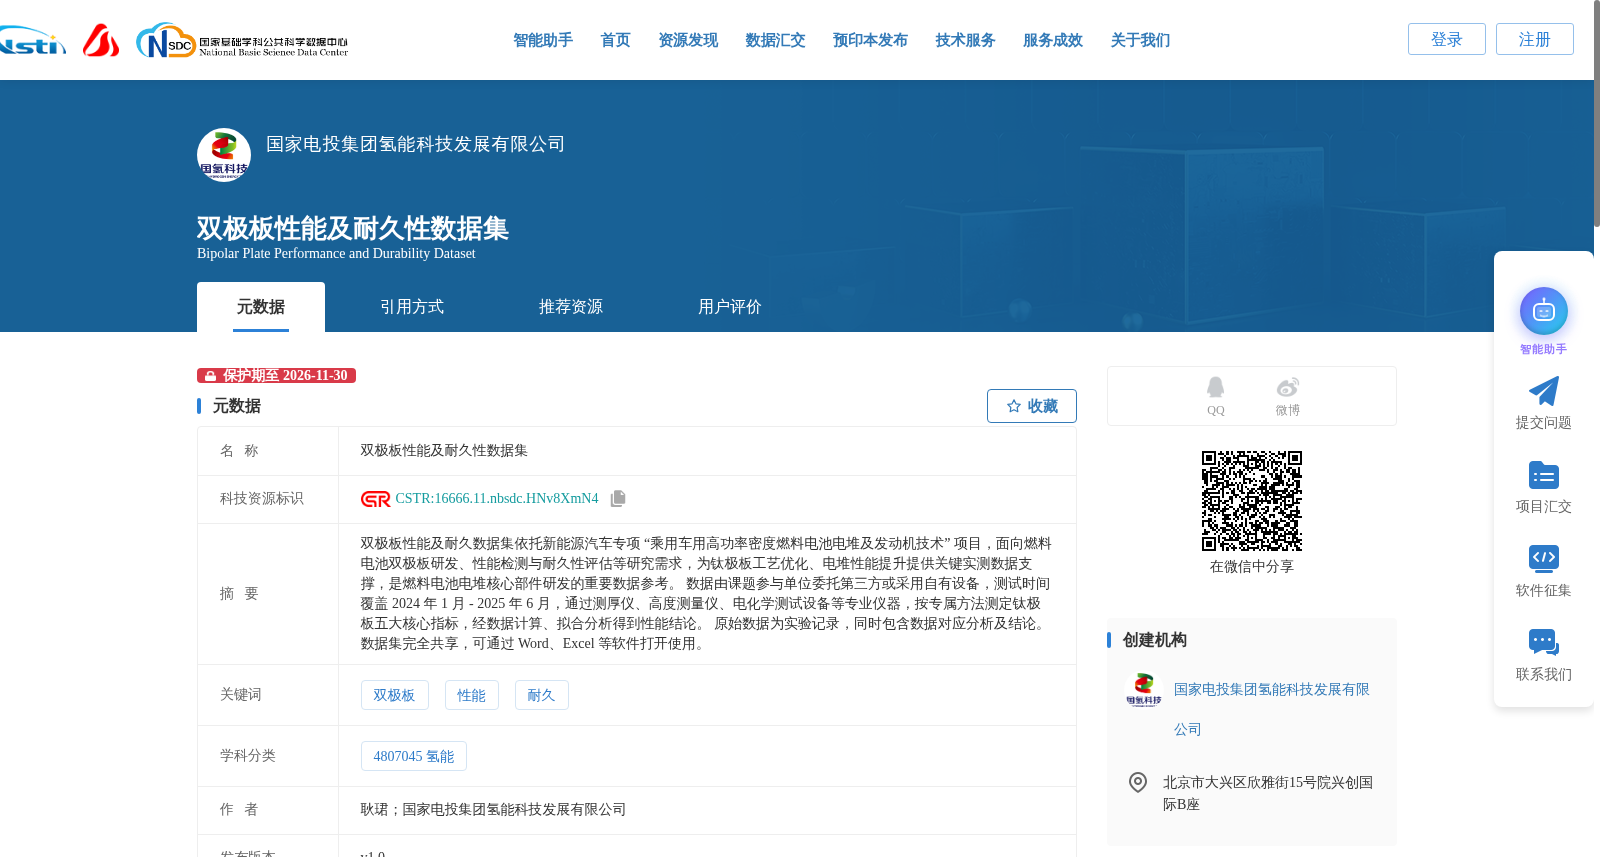Screen dimensions: 1600x857
Task: Open the 预印本发布 navigation item
Action: pyautogui.click(x=870, y=40)
